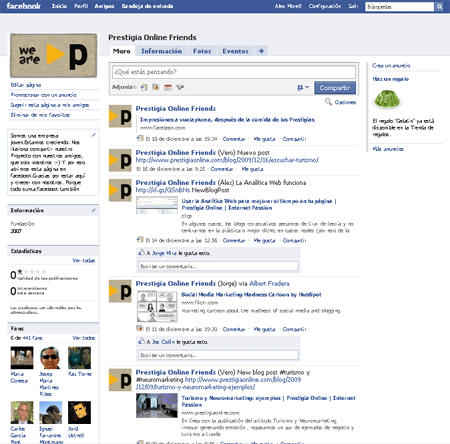Click the Compartir button
This screenshot has width=450, height=444.
click(335, 88)
